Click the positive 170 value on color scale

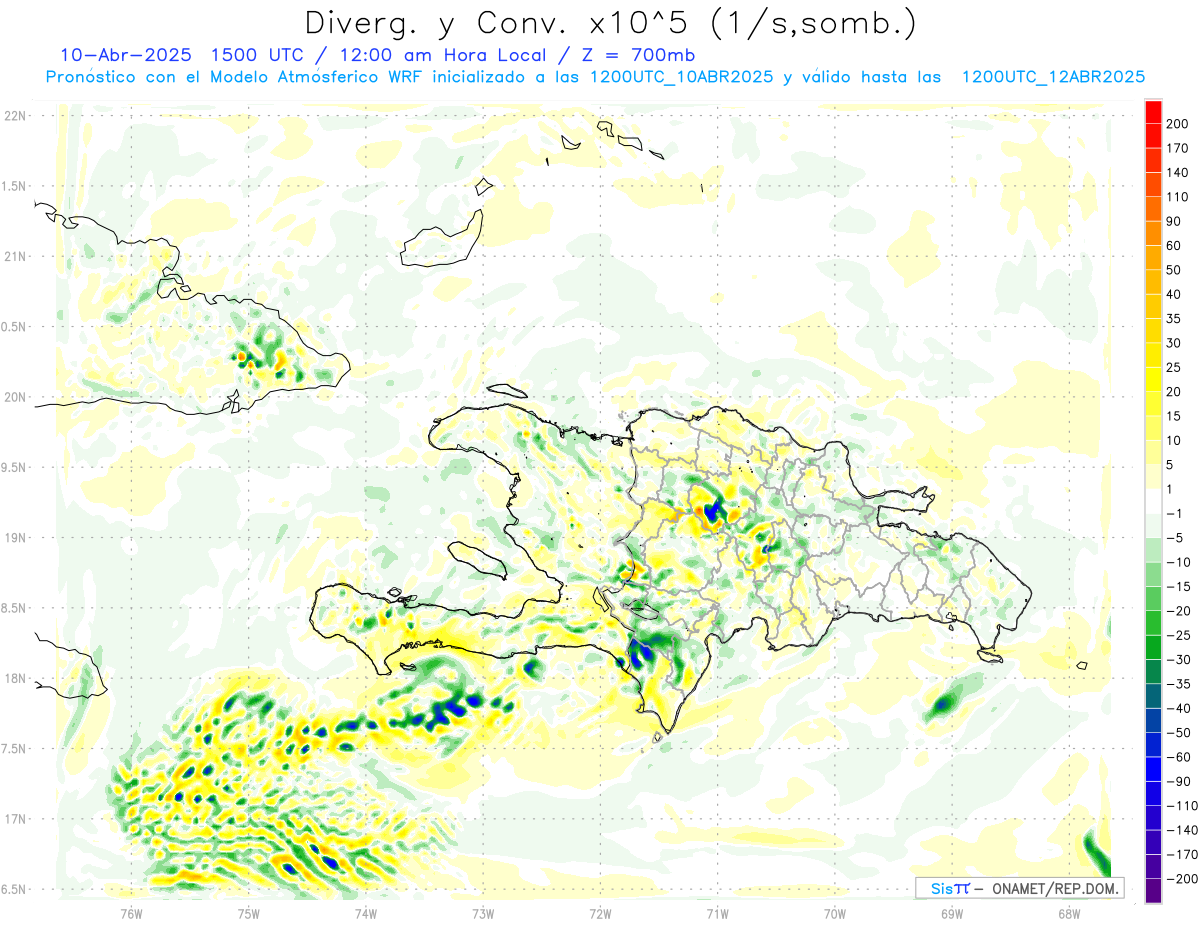coord(1178,148)
